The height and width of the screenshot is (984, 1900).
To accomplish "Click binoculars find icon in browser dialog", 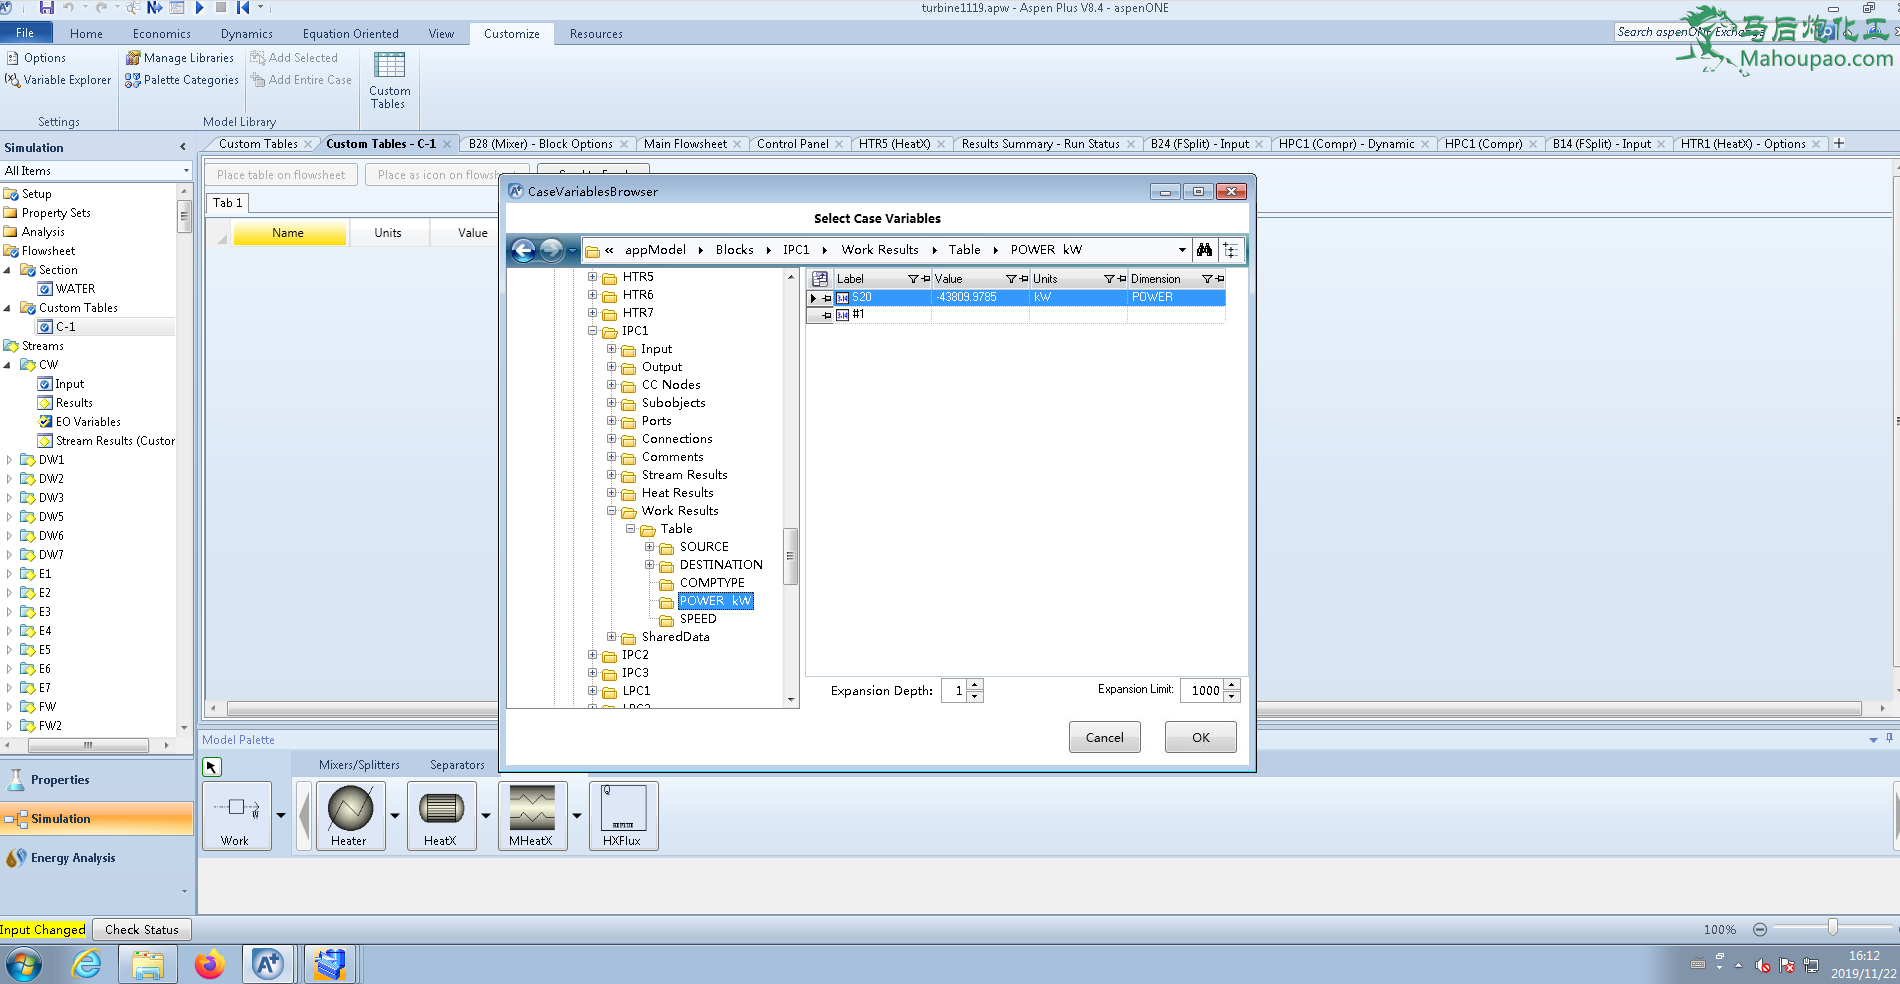I will coord(1204,250).
